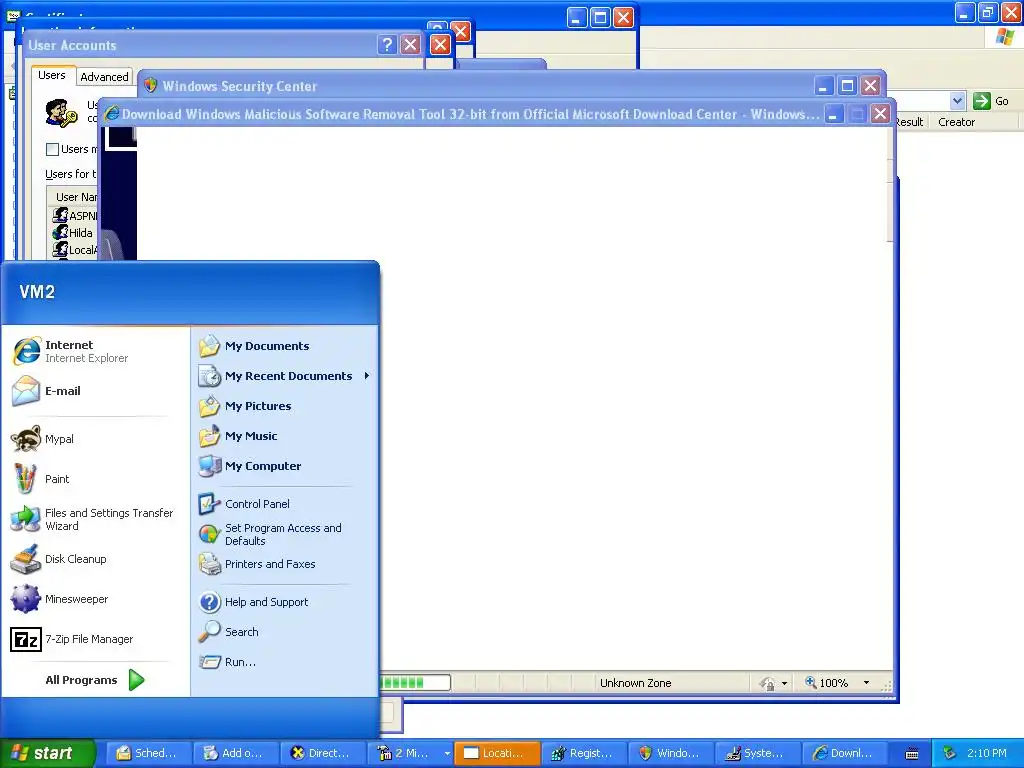Expand My Recent Documents submenu

coord(285,376)
